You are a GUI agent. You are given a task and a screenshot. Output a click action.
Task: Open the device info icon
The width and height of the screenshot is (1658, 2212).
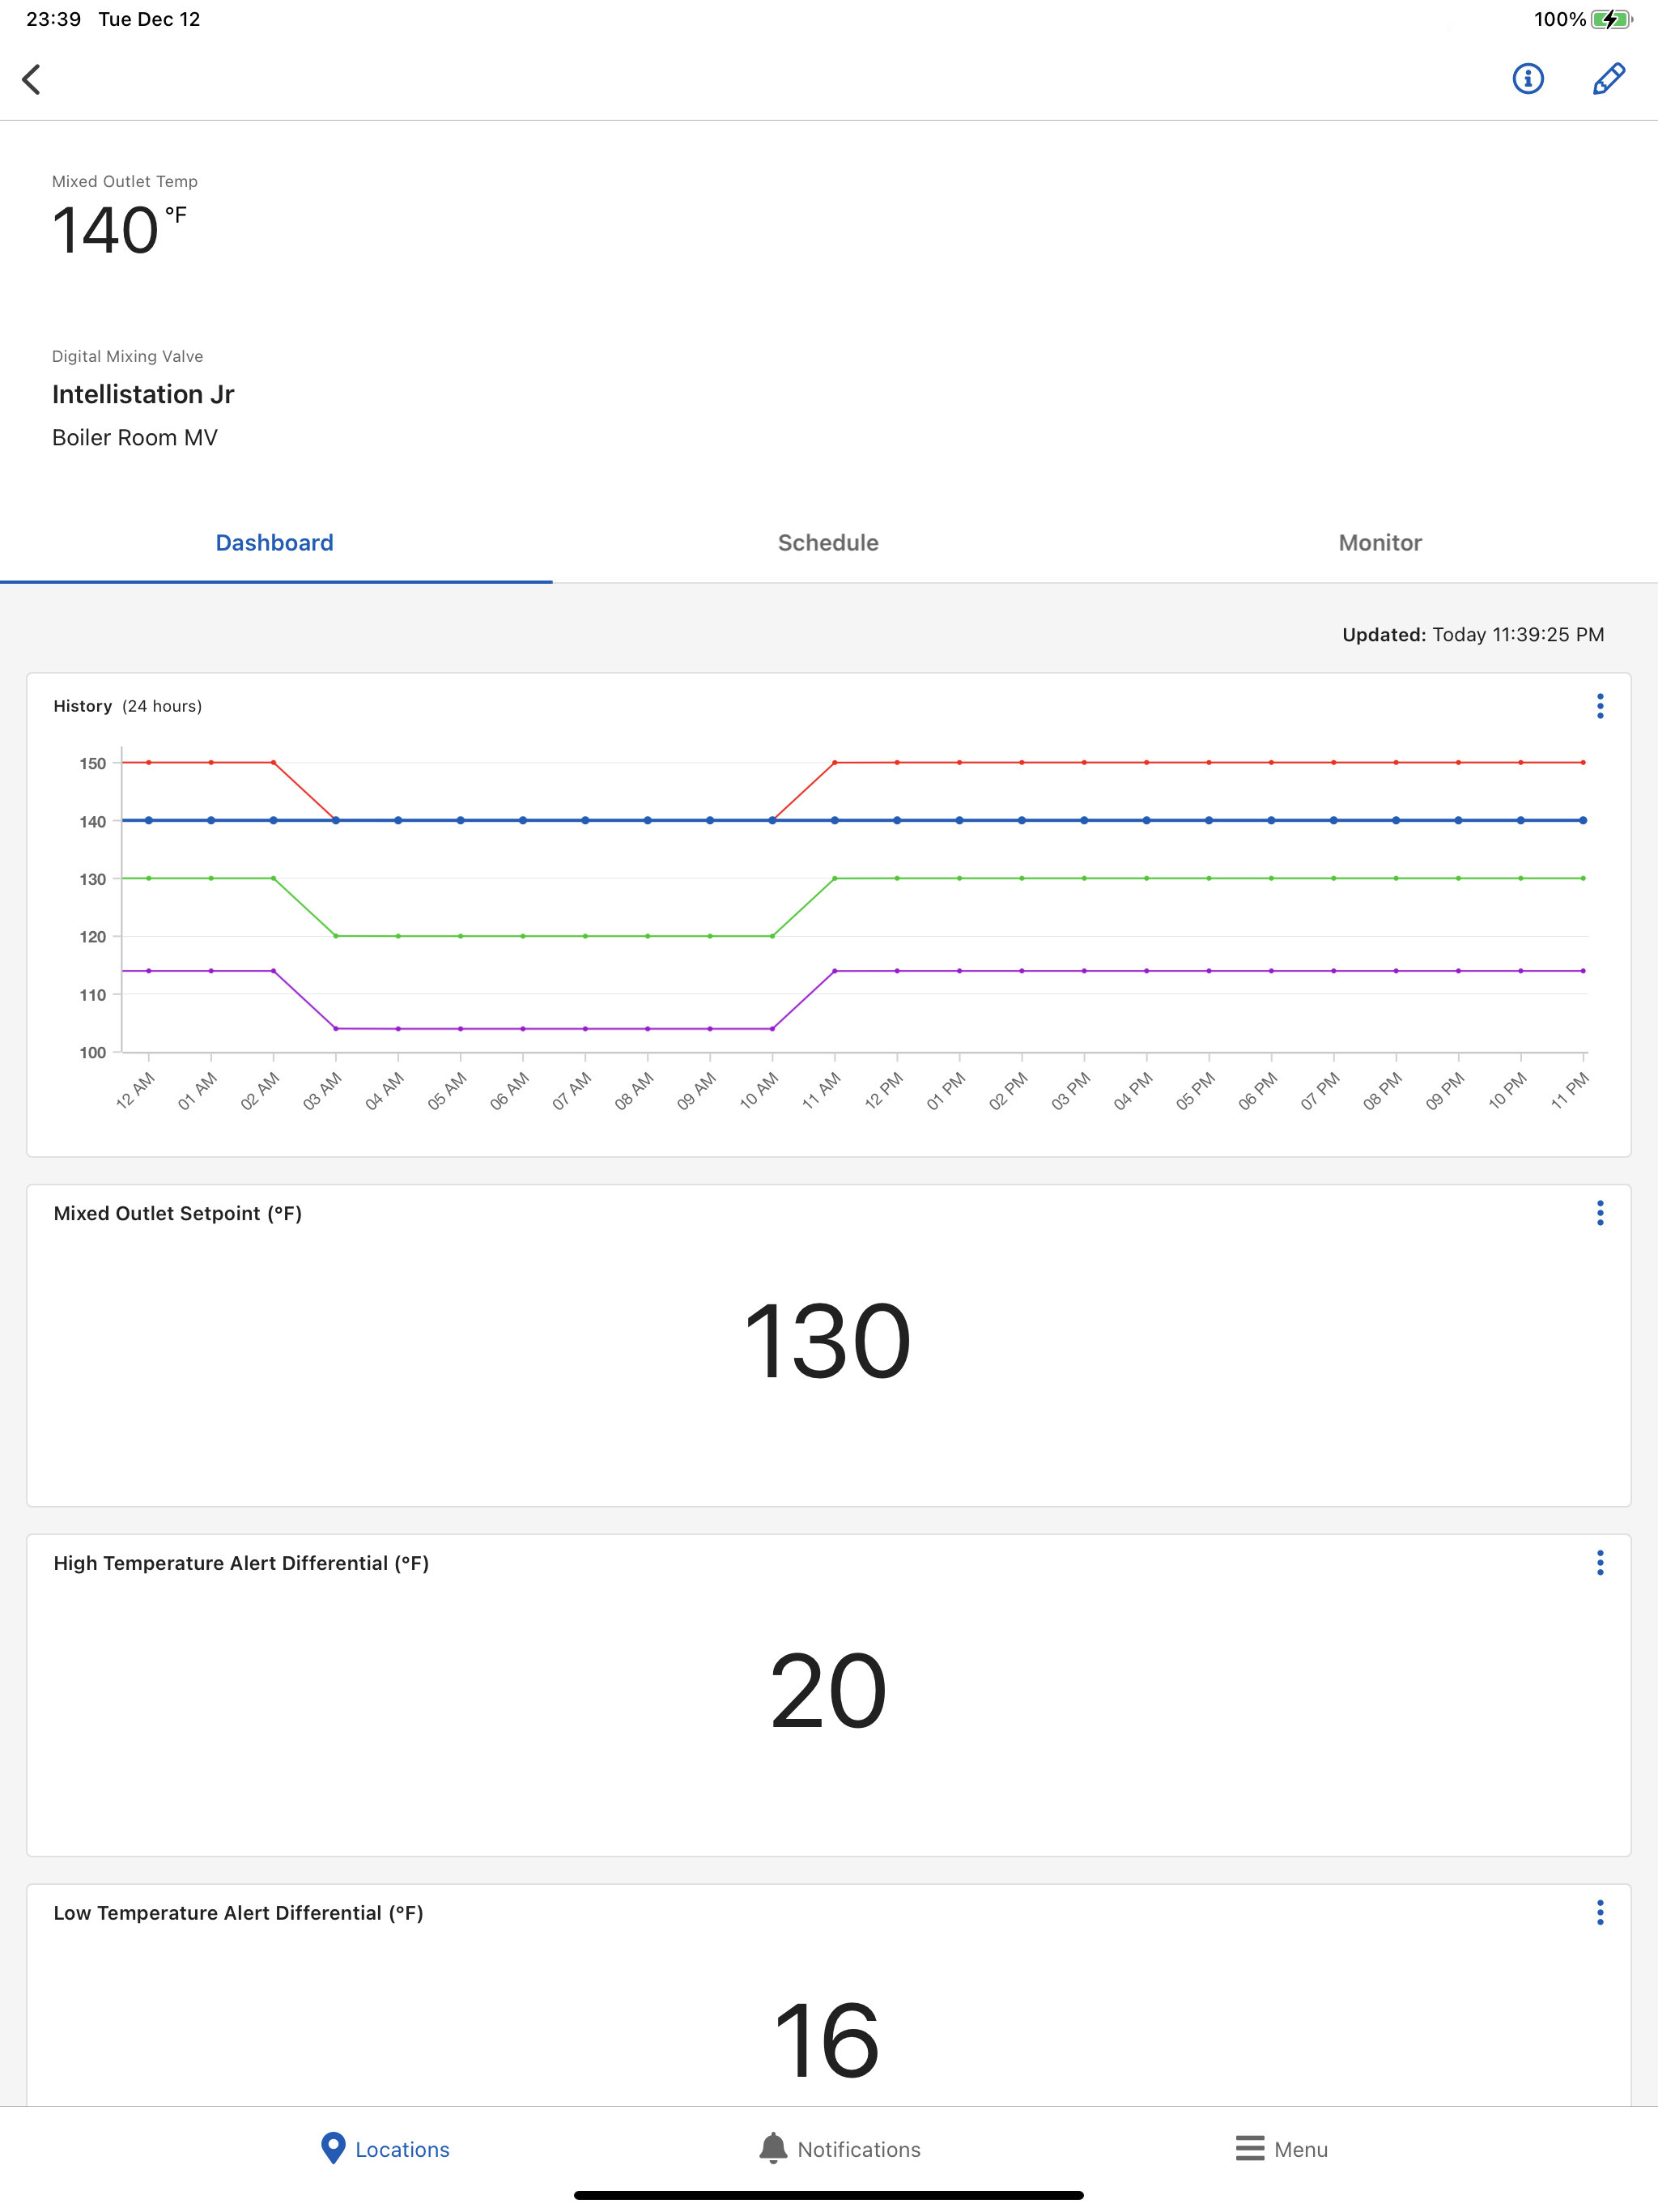pyautogui.click(x=1527, y=79)
